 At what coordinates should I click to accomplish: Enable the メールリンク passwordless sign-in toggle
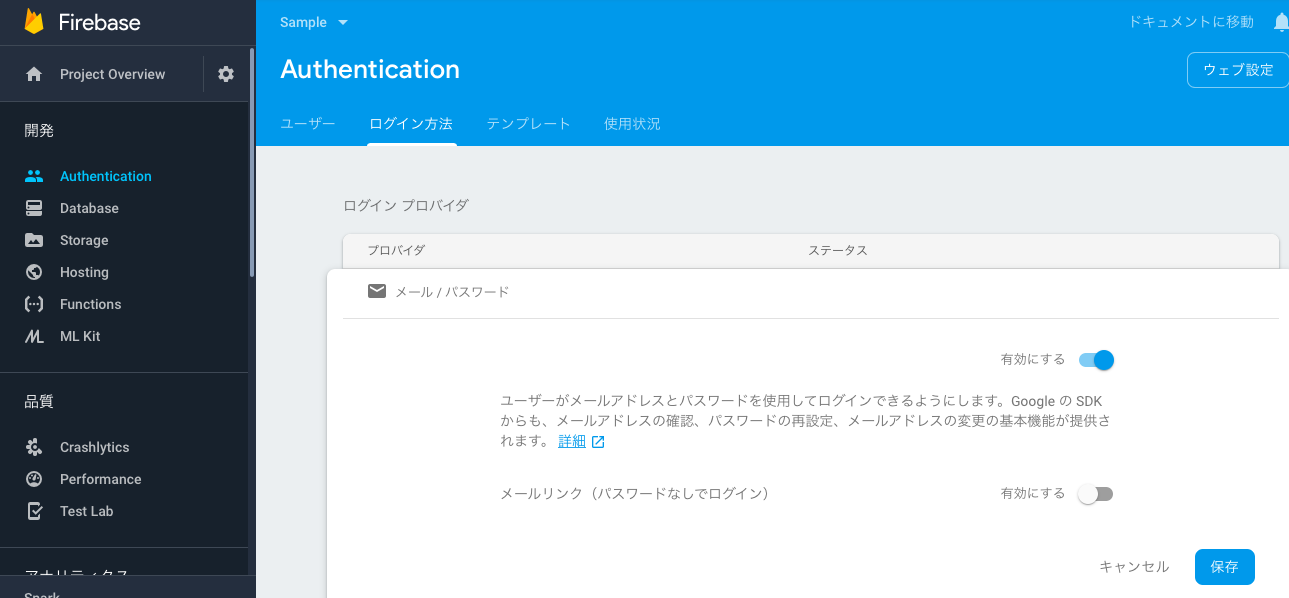click(1095, 493)
